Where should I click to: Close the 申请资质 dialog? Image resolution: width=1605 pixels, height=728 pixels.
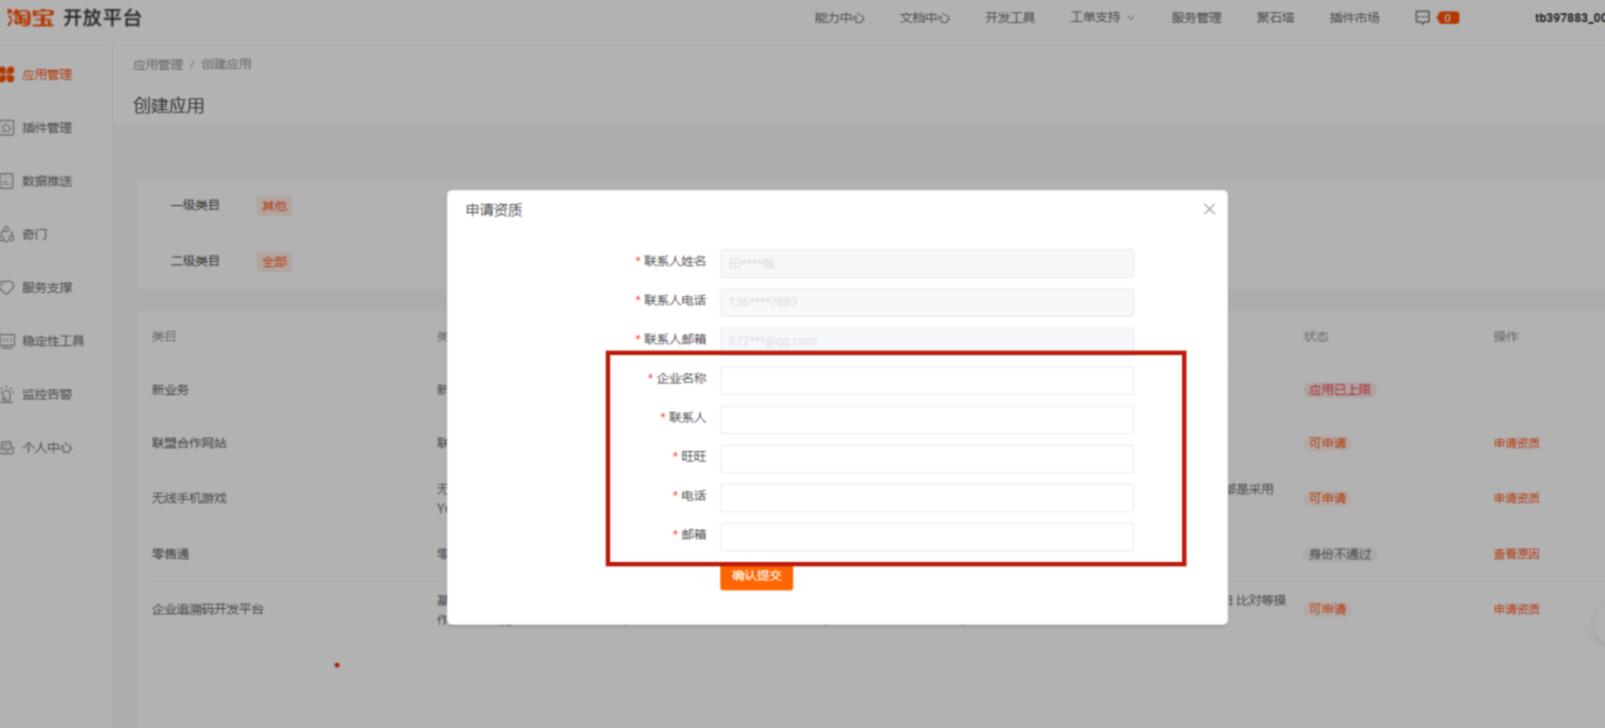click(1209, 209)
